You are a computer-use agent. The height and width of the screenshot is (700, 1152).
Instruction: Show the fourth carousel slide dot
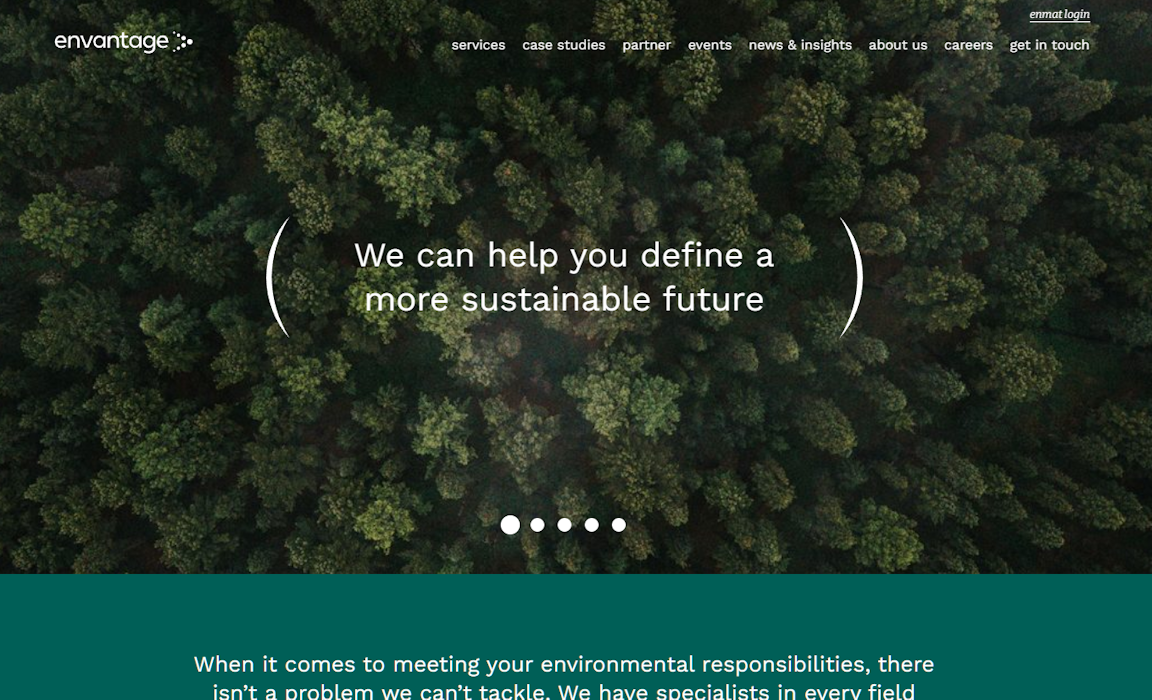tap(591, 525)
